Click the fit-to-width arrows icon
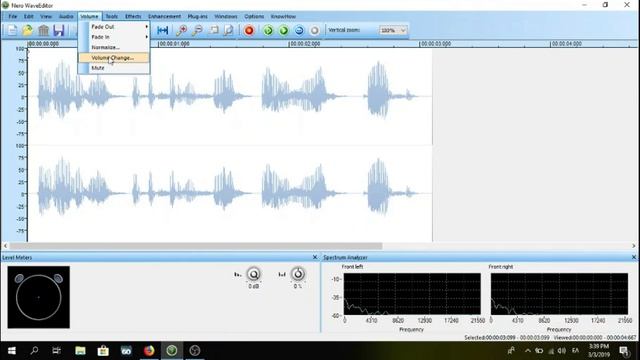Screen dimensions: 640x360 [162, 30]
